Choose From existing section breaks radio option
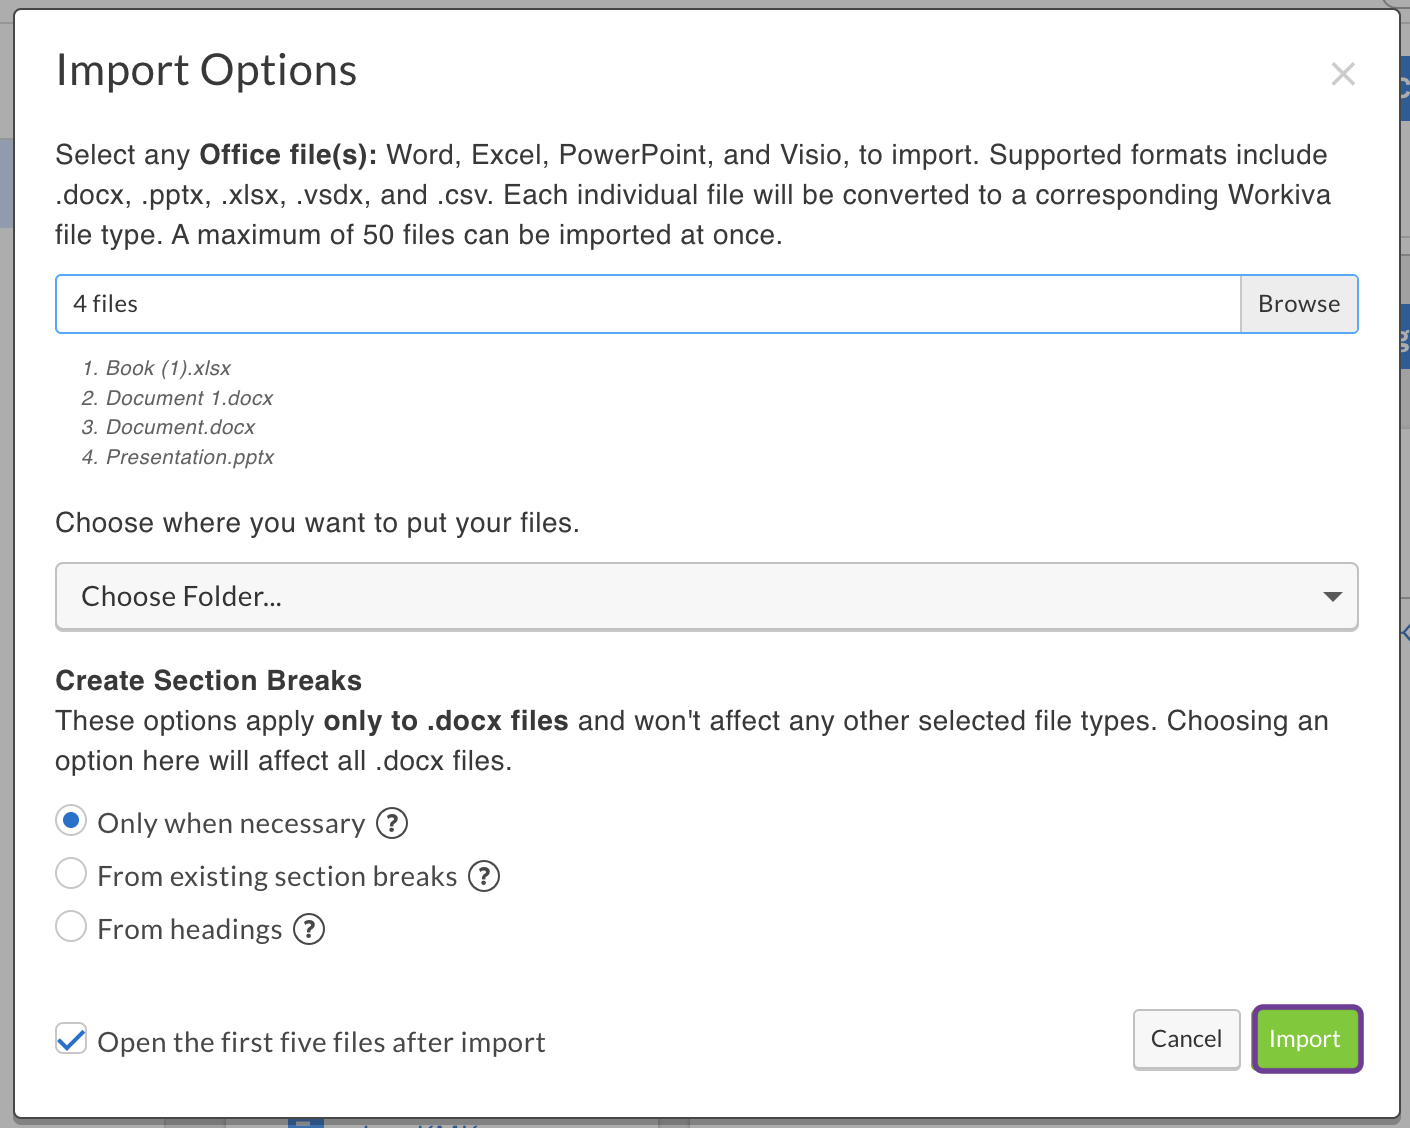Viewport: 1410px width, 1128px height. (x=71, y=874)
